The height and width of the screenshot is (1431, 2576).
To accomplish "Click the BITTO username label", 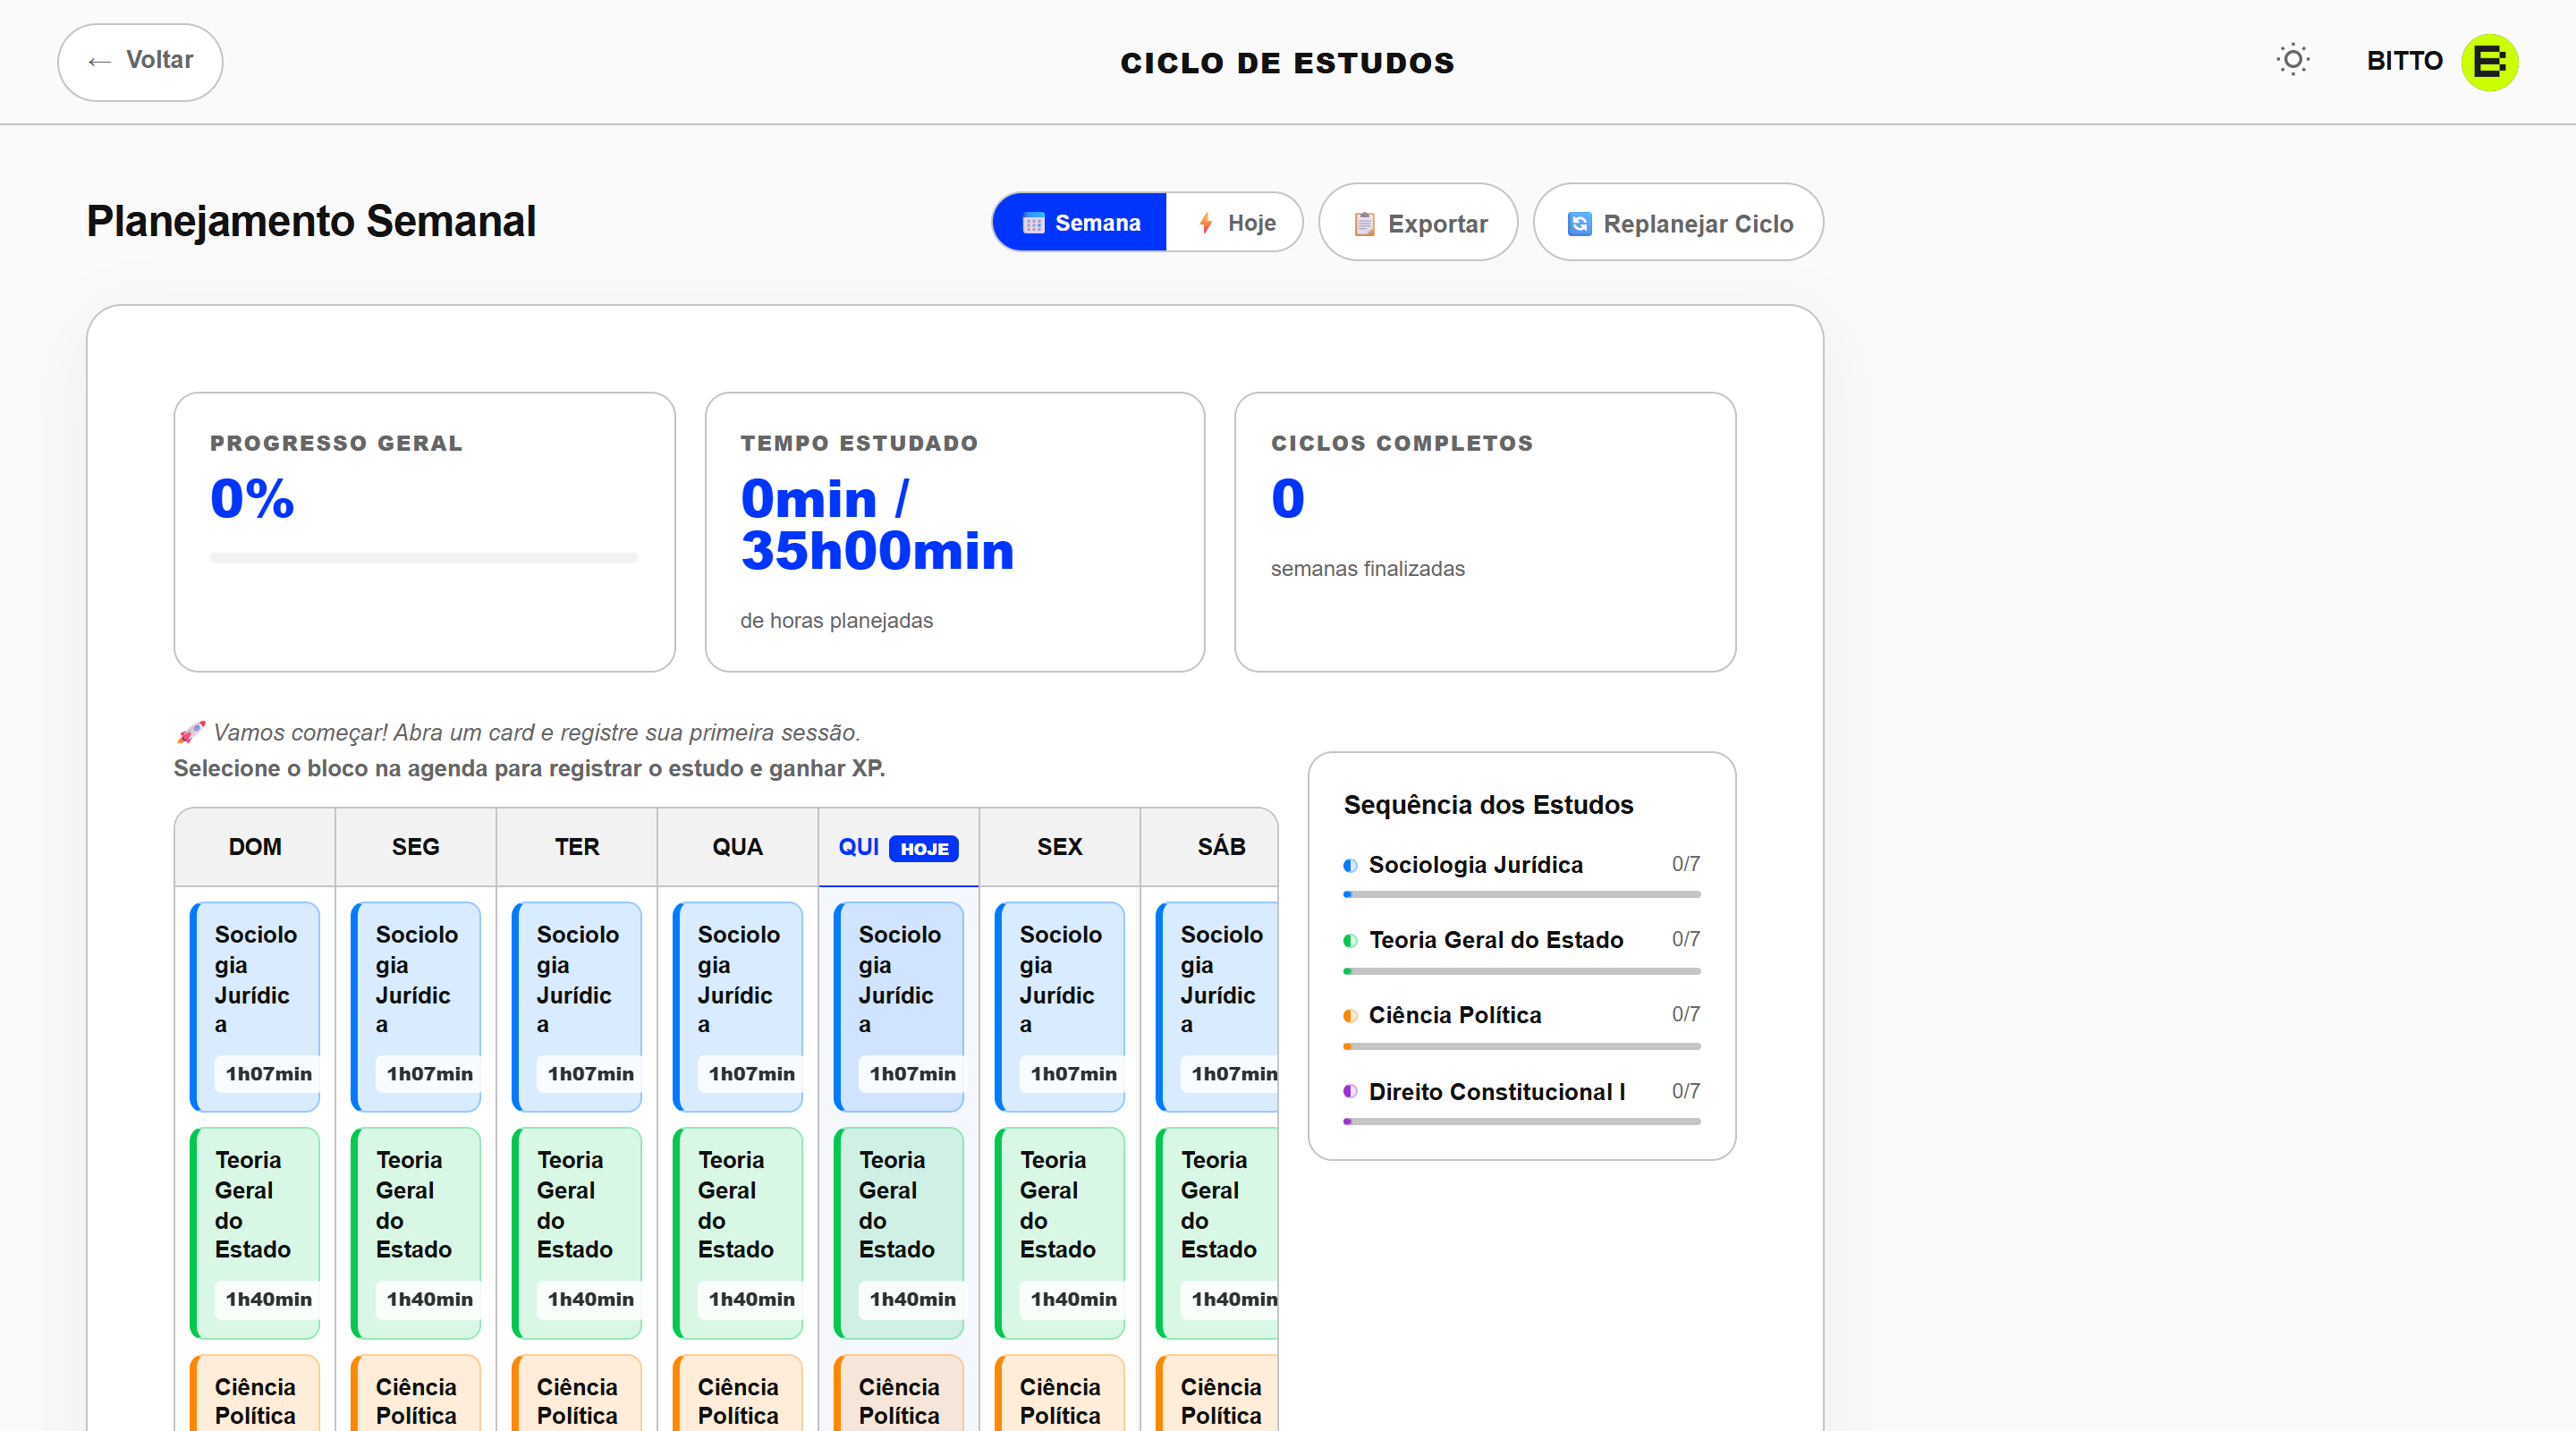I will click(2404, 61).
